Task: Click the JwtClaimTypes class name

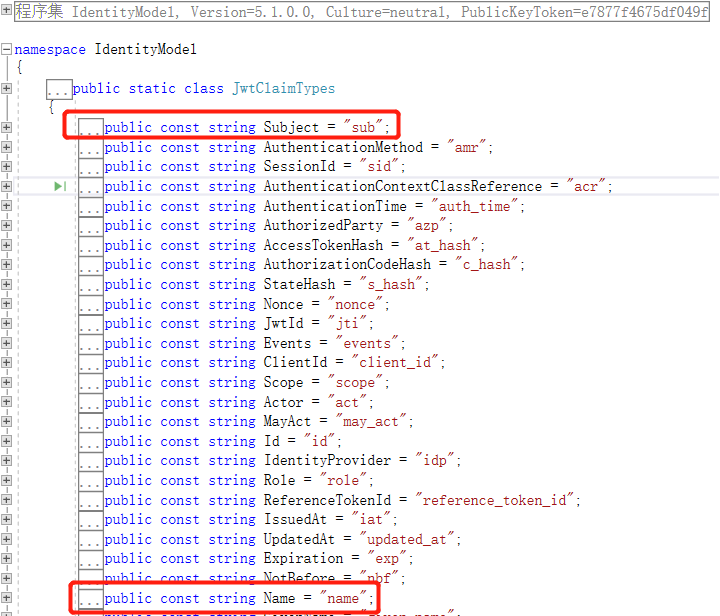Action: [284, 88]
